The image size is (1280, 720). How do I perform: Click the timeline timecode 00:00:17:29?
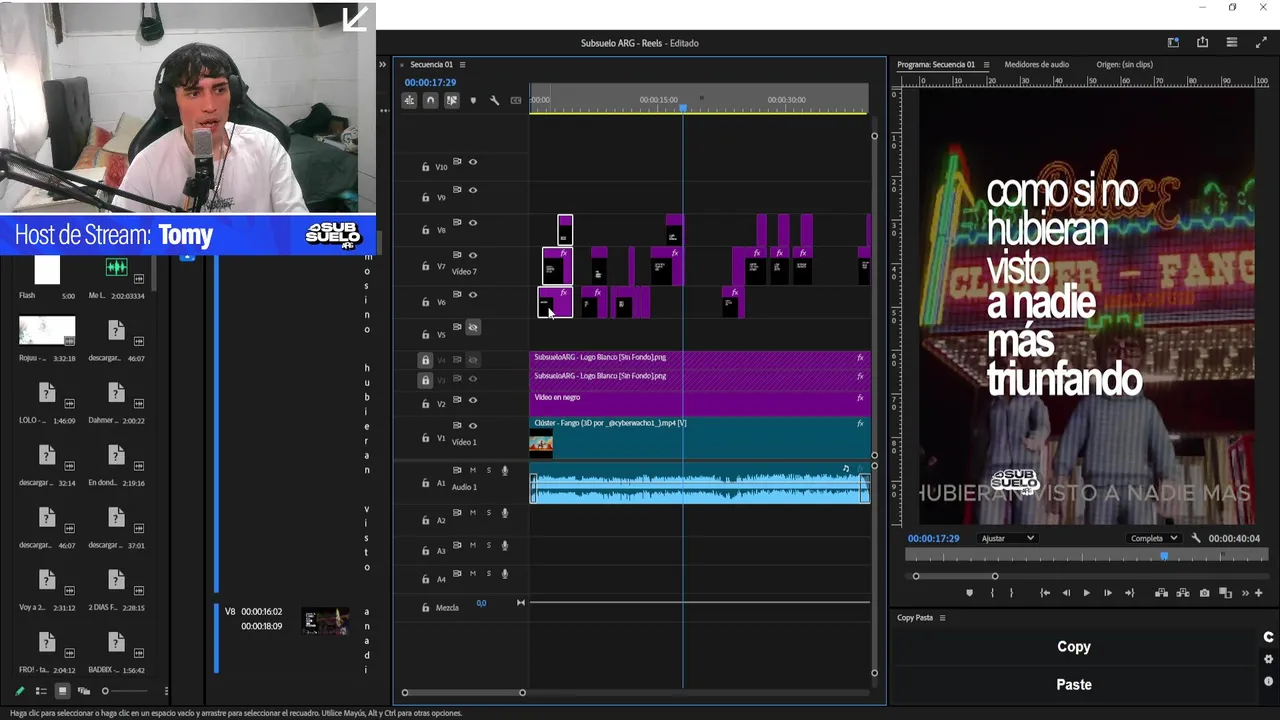click(x=430, y=82)
